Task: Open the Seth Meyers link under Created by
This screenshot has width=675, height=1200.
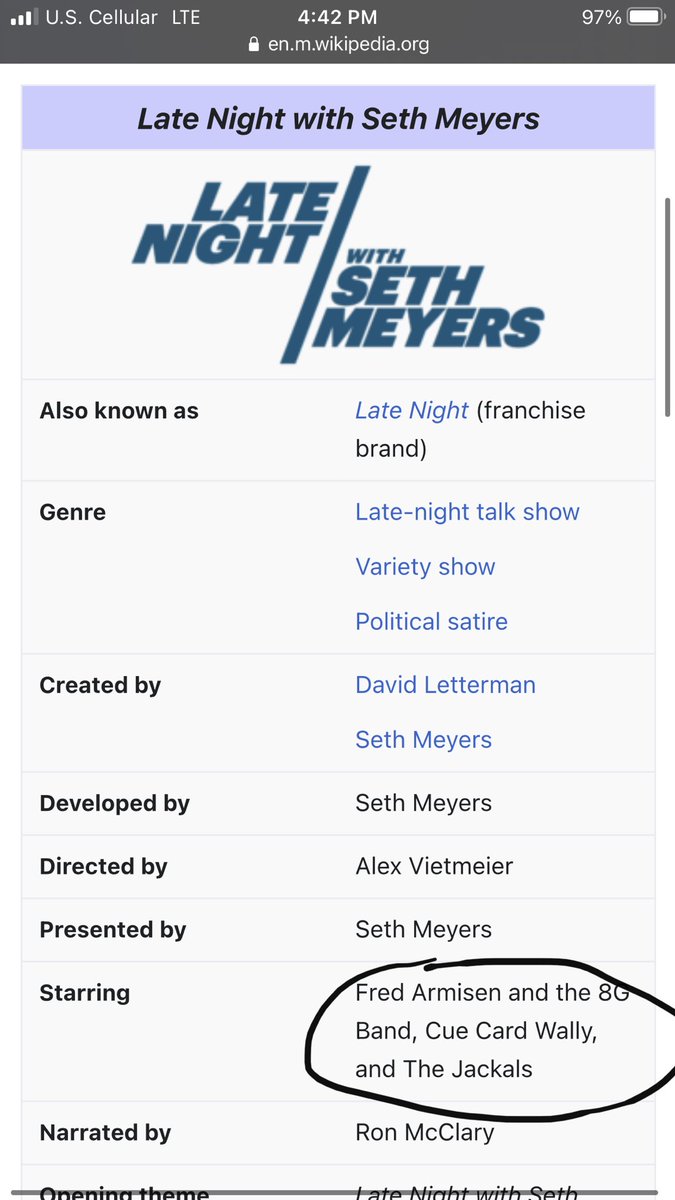Action: tap(423, 740)
